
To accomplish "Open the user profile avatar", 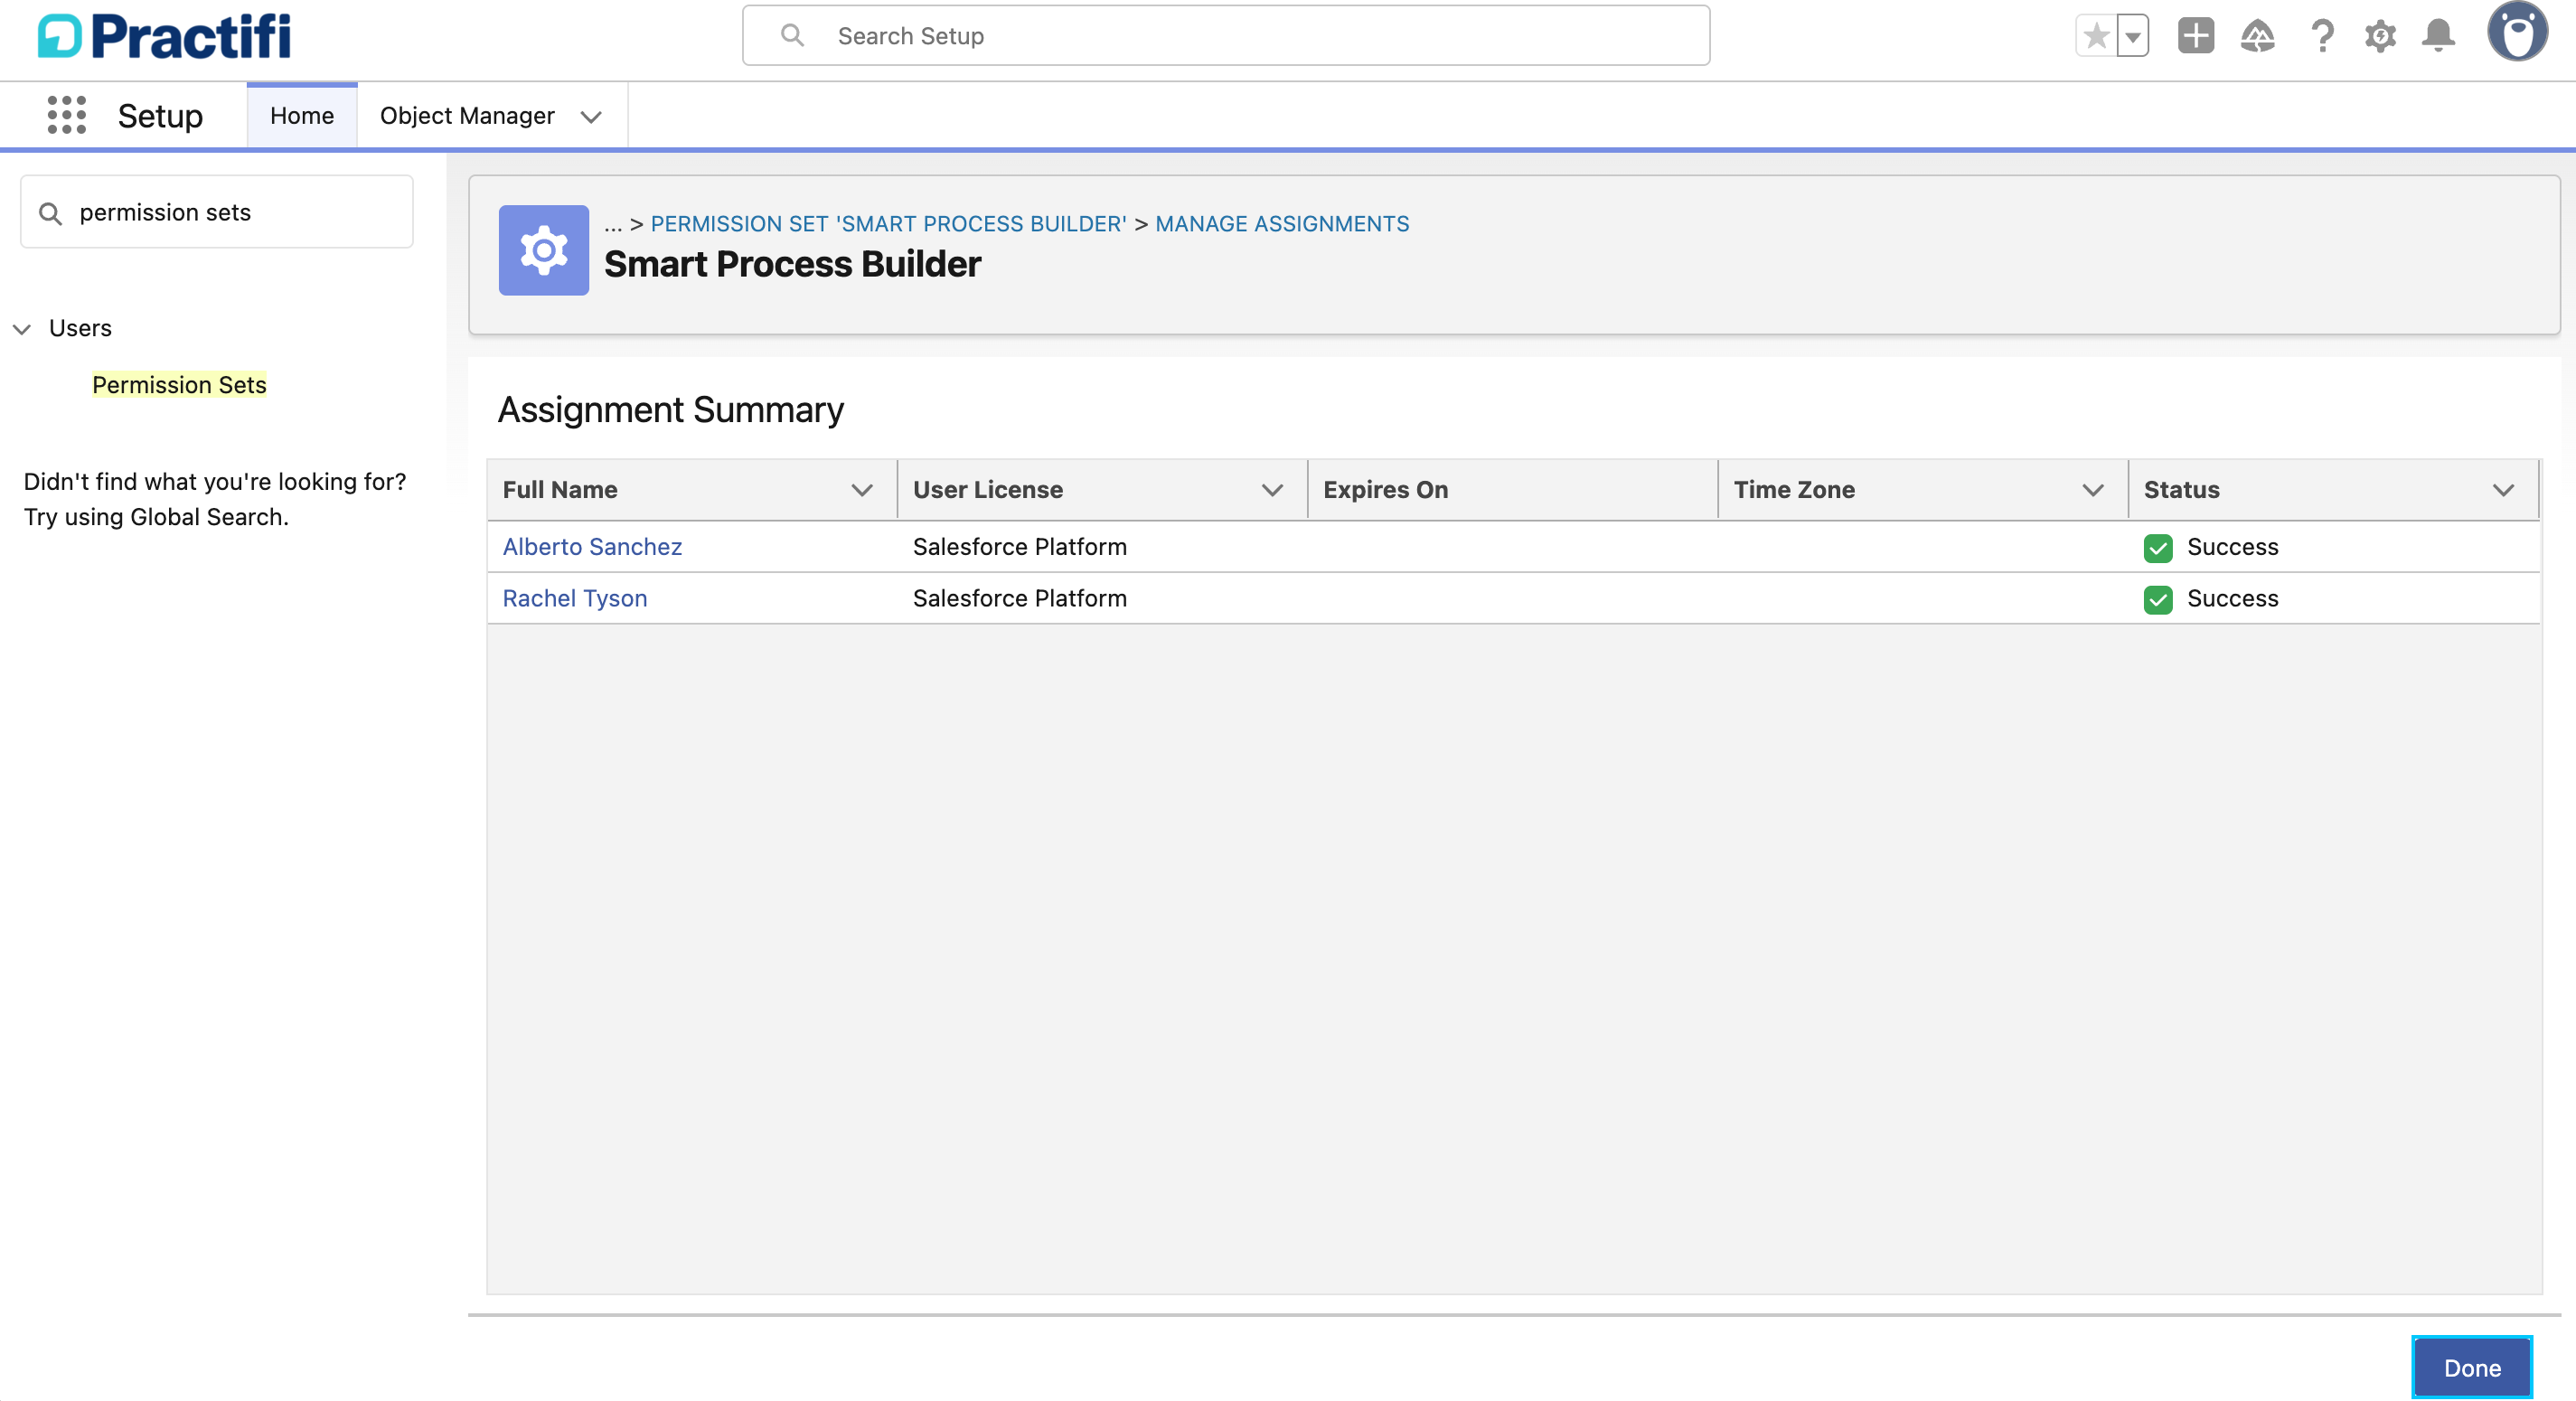I will [2517, 32].
